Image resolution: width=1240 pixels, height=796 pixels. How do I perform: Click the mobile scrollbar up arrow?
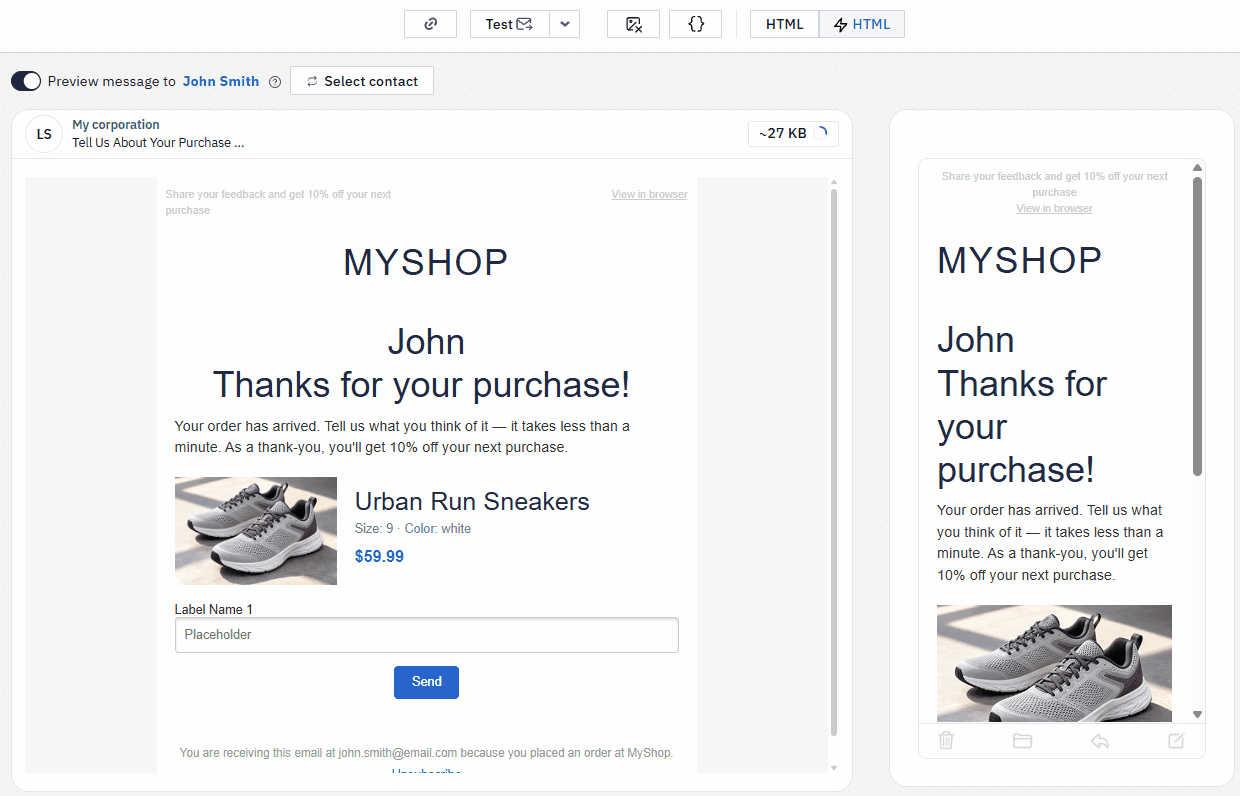click(x=1197, y=167)
